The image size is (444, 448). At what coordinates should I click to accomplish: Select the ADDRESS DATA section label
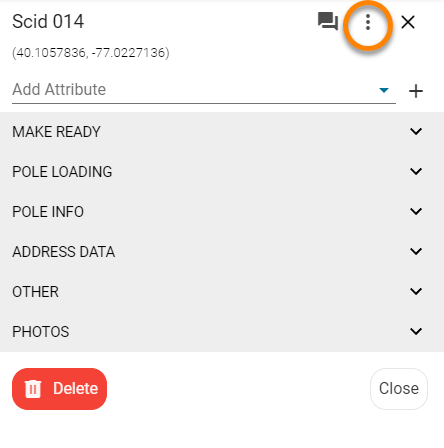pos(64,252)
